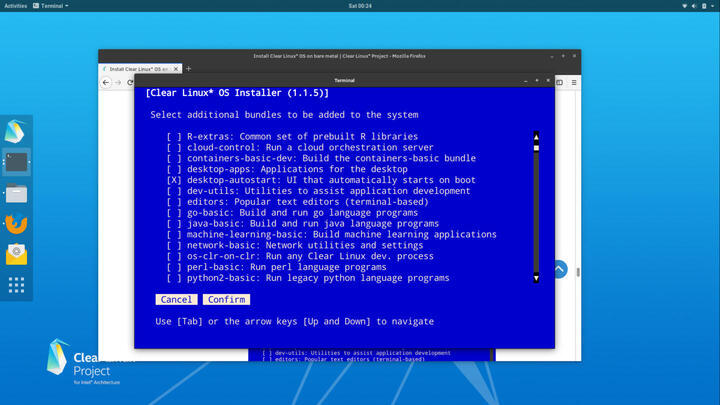The width and height of the screenshot is (720, 405).
Task: Click the 'Clear Linux* OS Installer (1.1.5)' heading
Action: point(237,93)
